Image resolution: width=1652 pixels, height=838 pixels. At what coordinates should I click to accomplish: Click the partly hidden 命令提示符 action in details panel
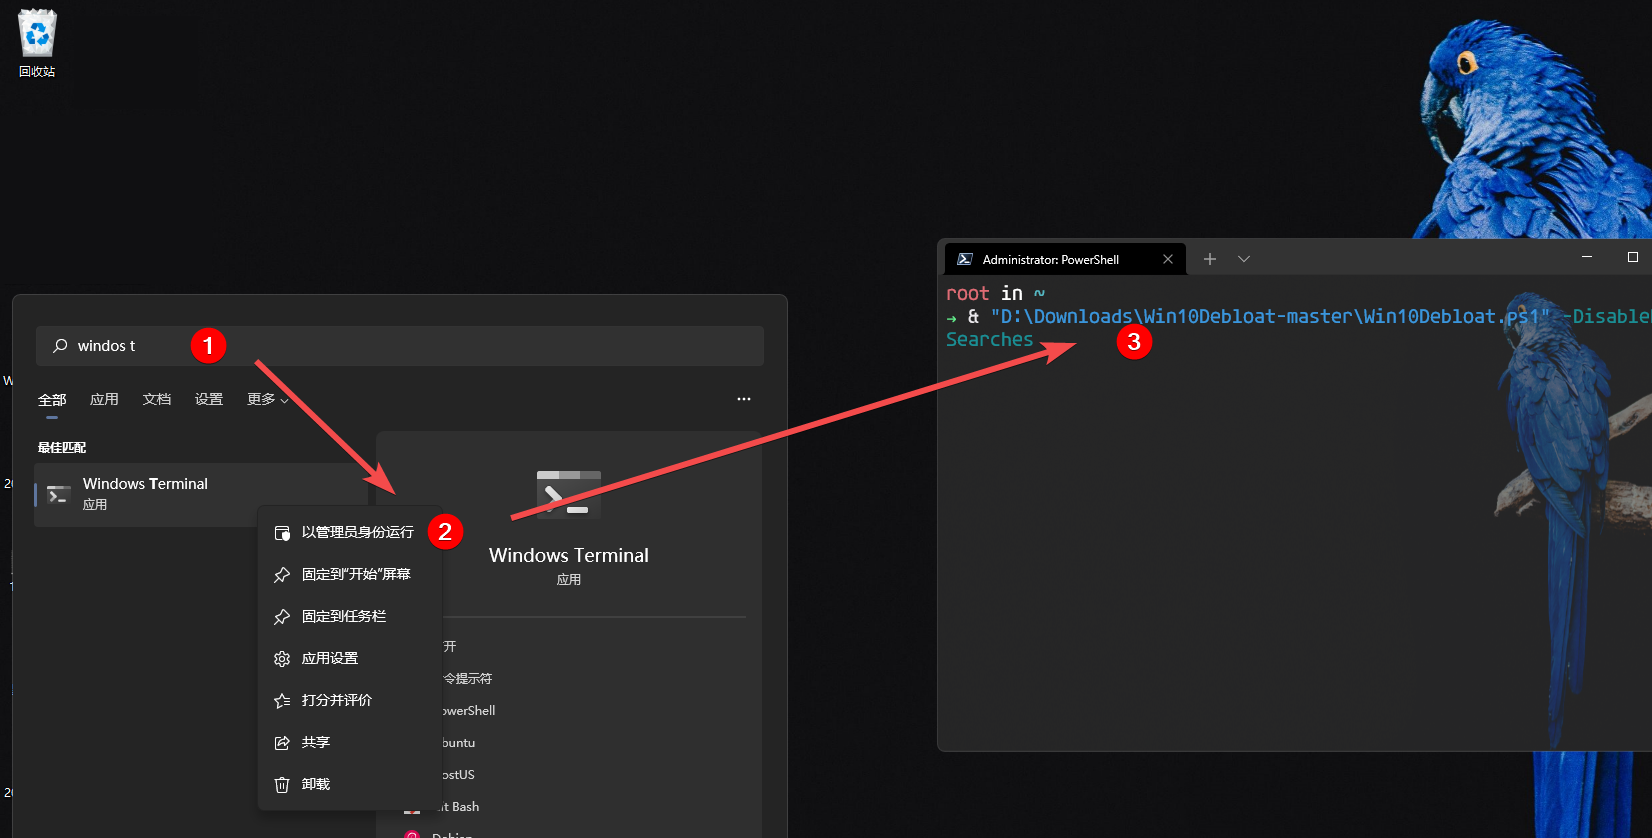coord(468,679)
